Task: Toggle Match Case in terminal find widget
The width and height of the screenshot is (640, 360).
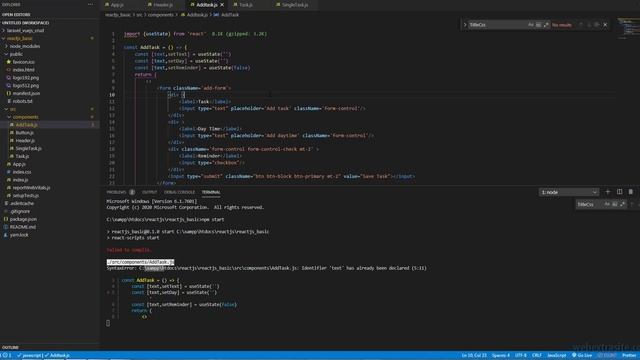Action: pyautogui.click(x=607, y=204)
